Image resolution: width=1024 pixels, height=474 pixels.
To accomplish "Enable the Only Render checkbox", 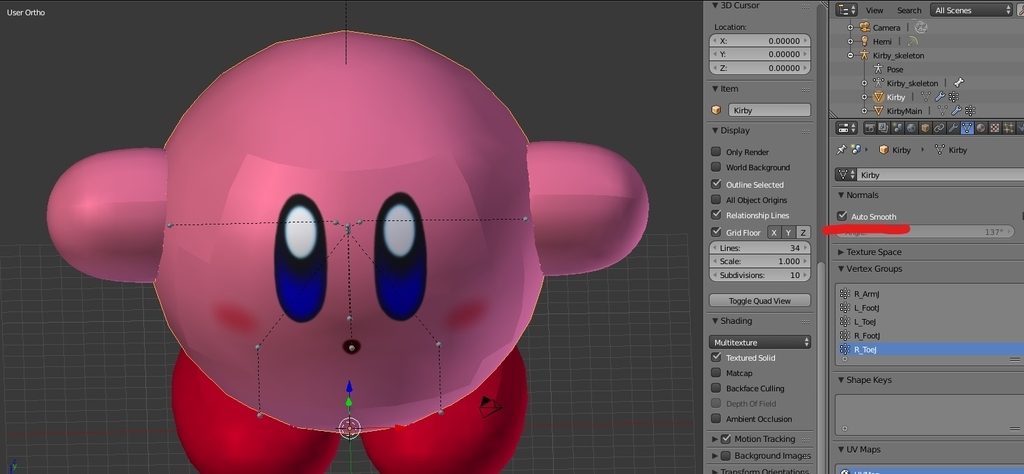I will pos(716,151).
